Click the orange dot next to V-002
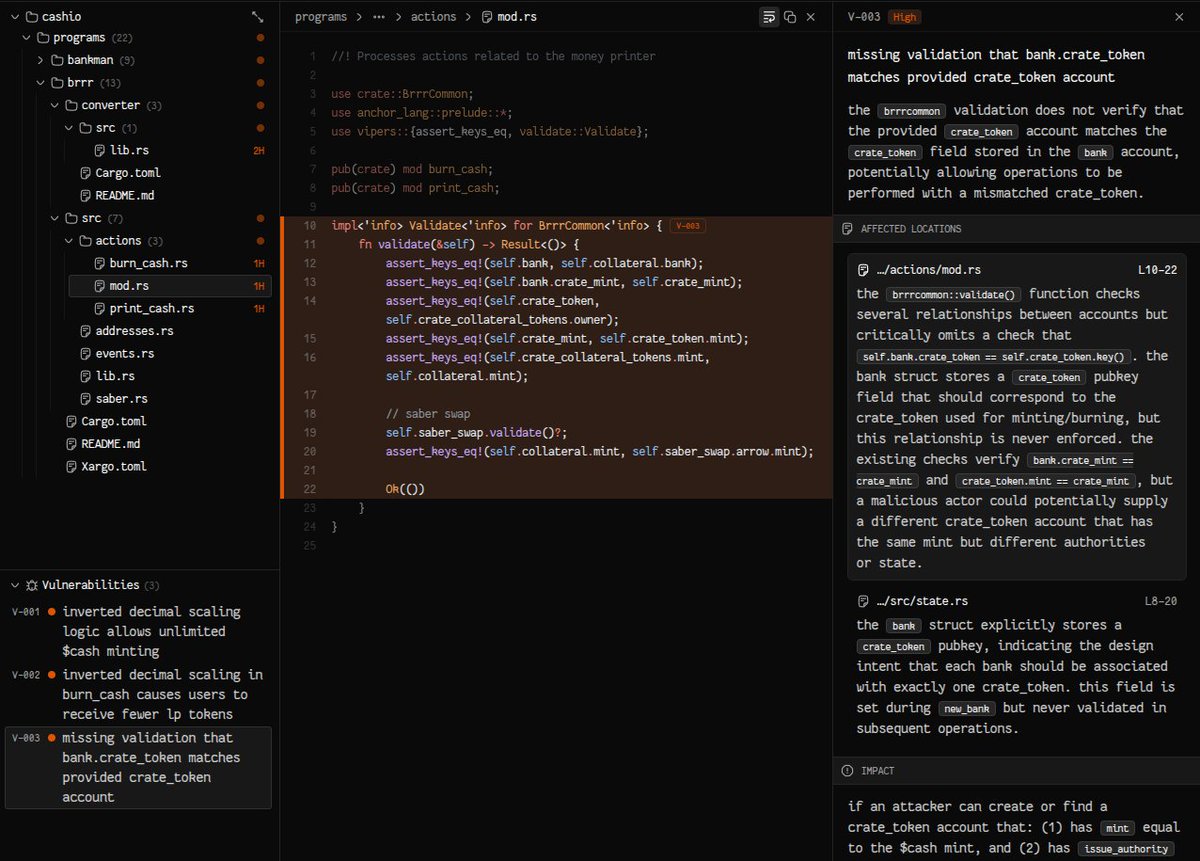 pyautogui.click(x=52, y=674)
